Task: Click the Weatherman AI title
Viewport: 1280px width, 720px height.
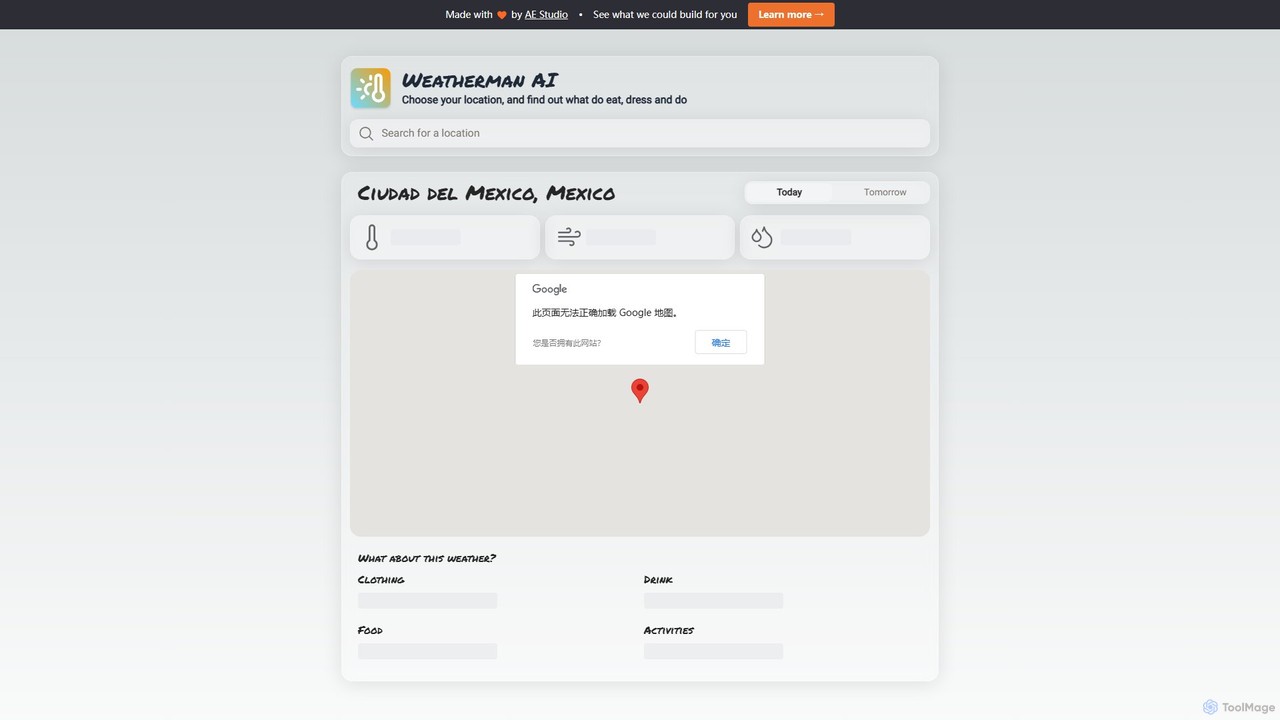Action: point(480,80)
